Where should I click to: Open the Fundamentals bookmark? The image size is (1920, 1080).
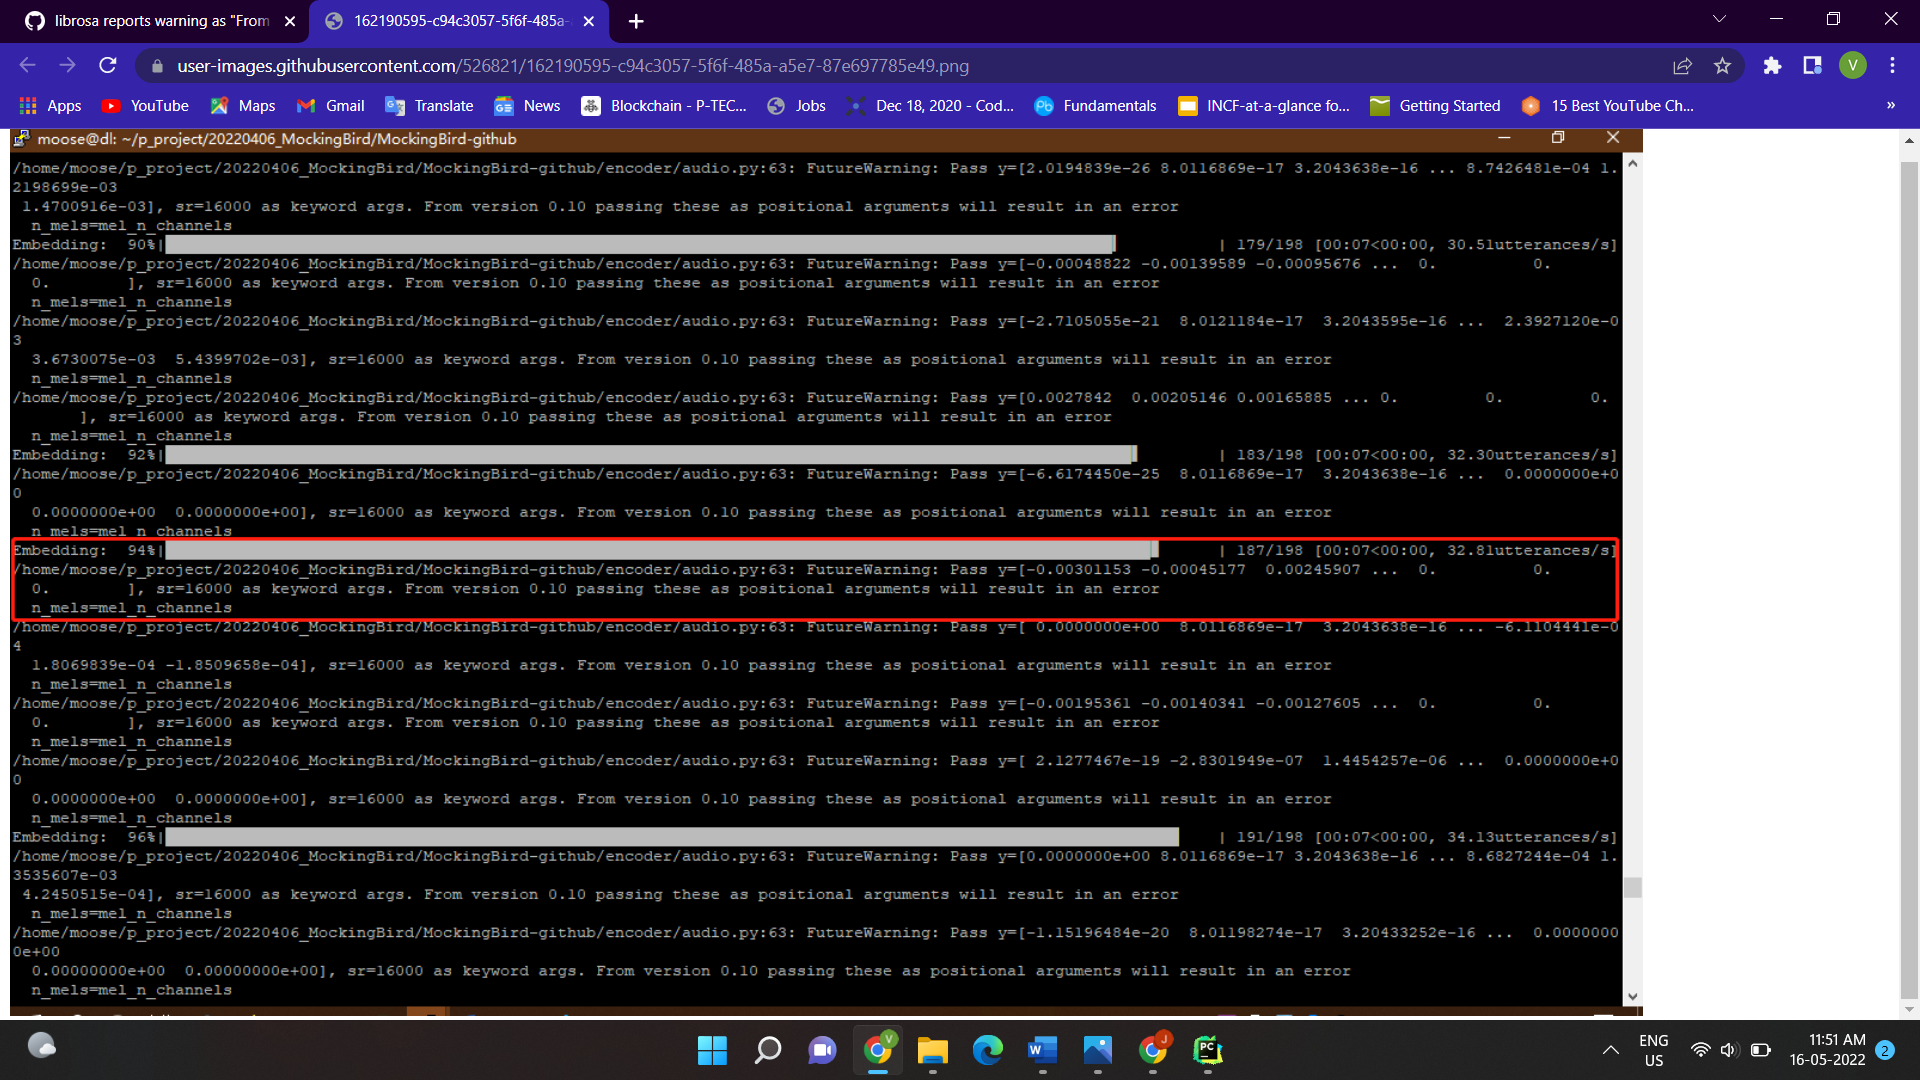[x=1095, y=105]
